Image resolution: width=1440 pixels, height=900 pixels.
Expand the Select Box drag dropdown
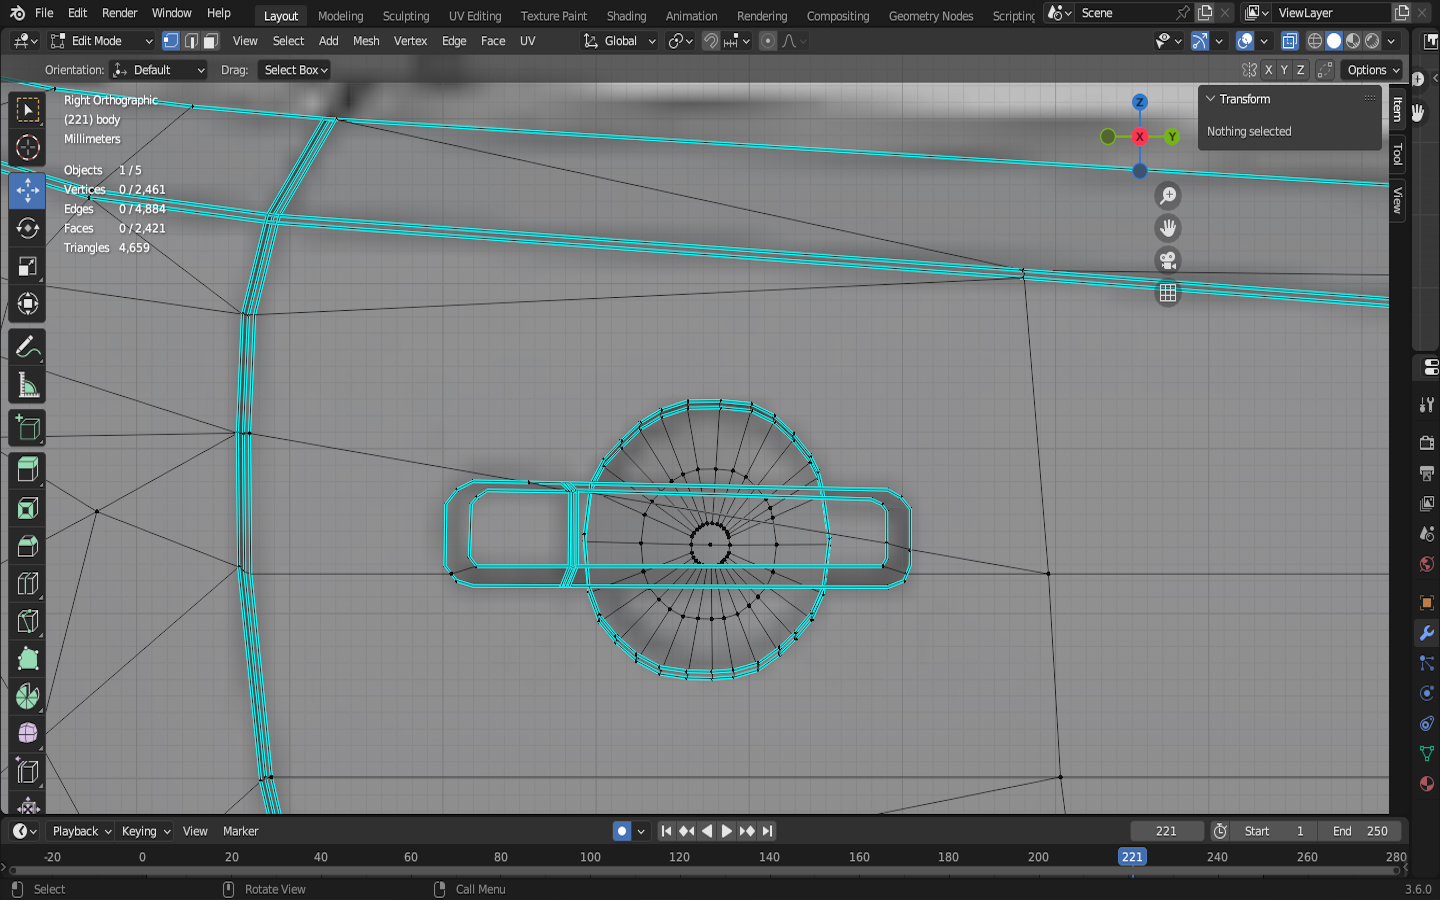(296, 70)
